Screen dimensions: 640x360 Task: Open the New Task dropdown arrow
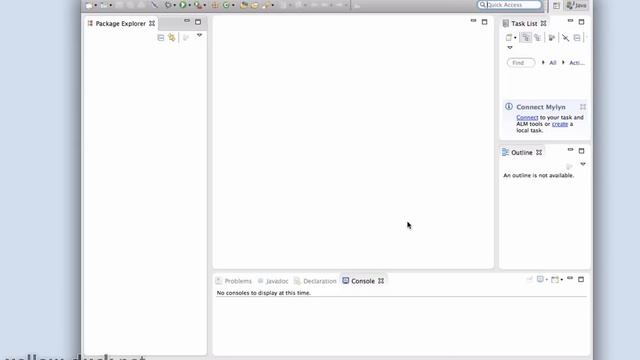(515, 38)
